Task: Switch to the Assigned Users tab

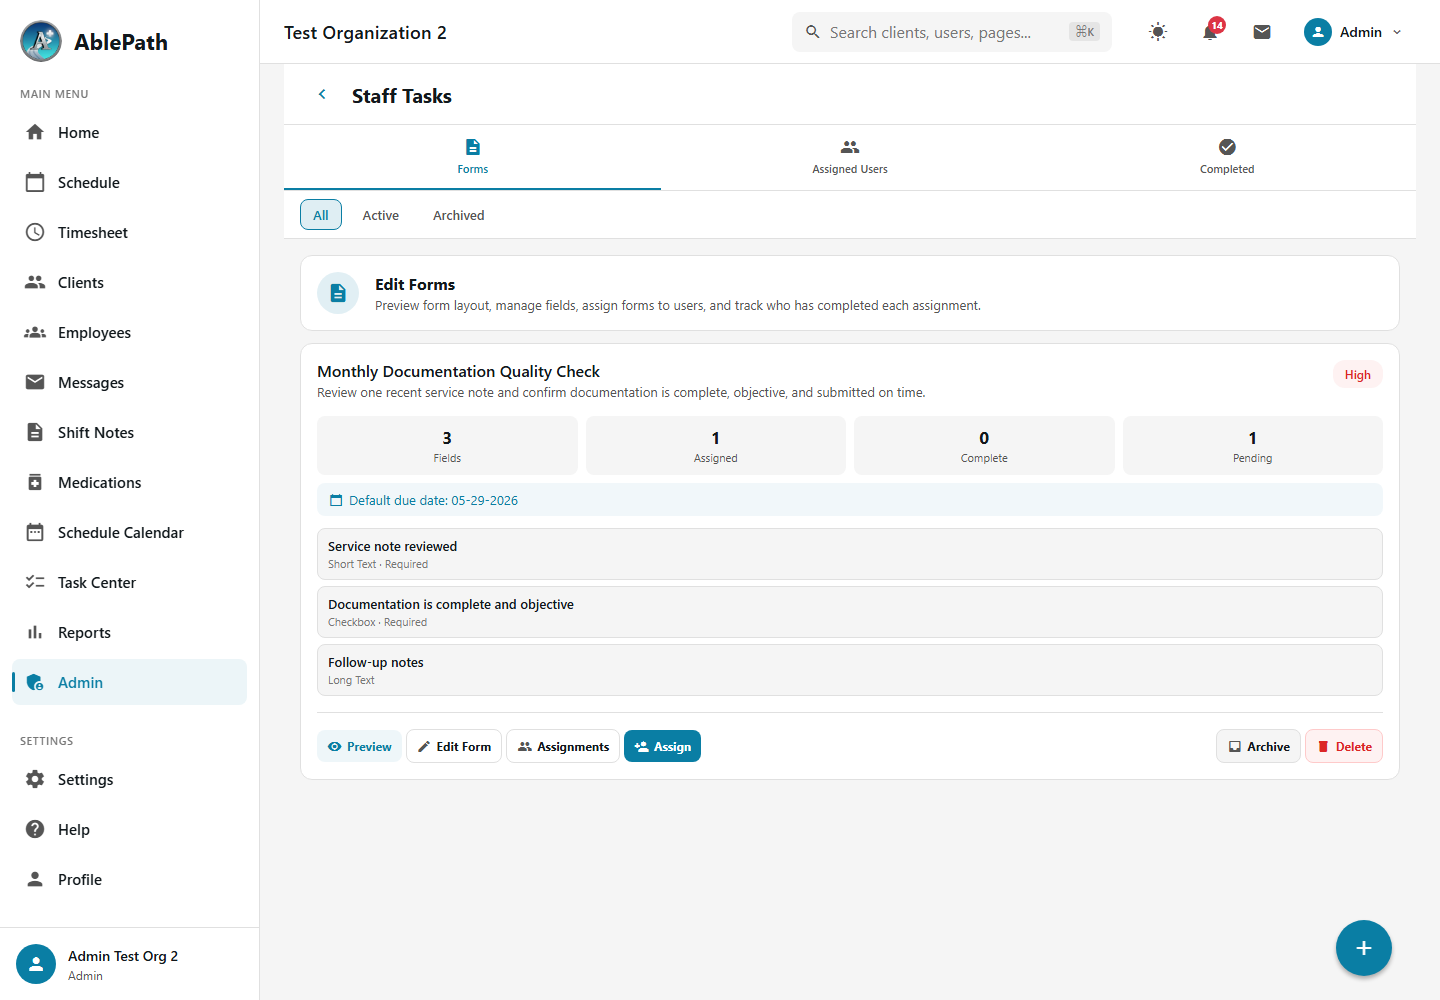Action: pyautogui.click(x=850, y=157)
